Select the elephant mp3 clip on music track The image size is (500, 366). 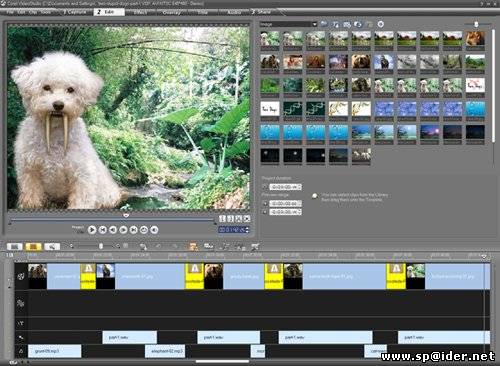(x=165, y=351)
